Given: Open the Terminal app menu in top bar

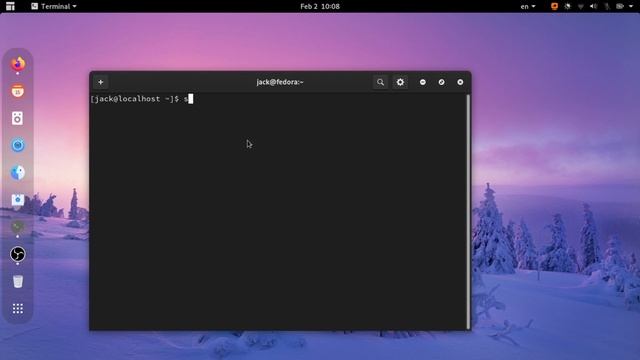Looking at the screenshot, I should tap(54, 6).
